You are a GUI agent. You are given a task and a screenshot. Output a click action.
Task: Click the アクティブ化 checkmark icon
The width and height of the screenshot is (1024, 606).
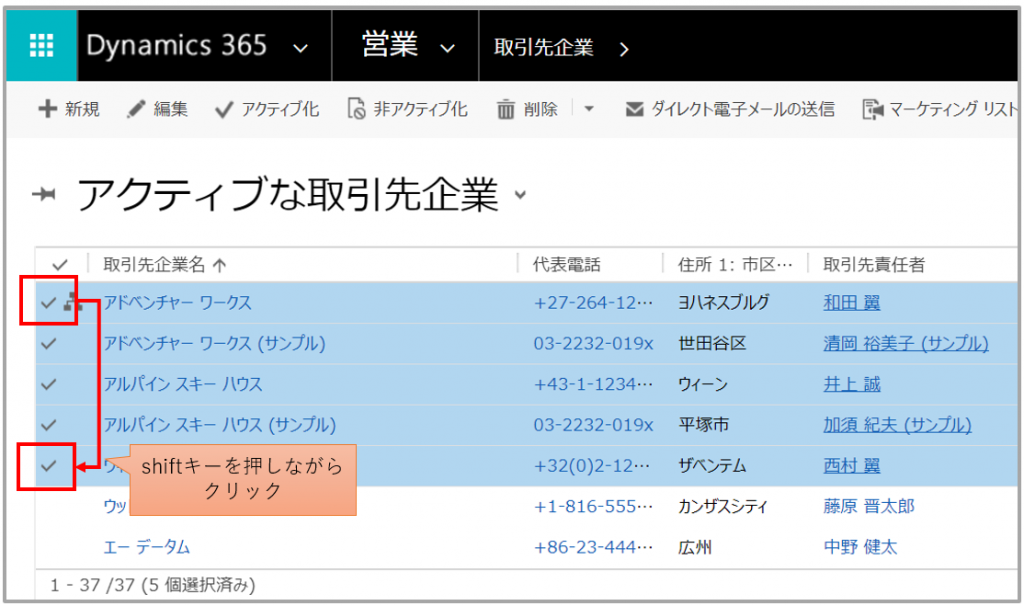pos(223,109)
